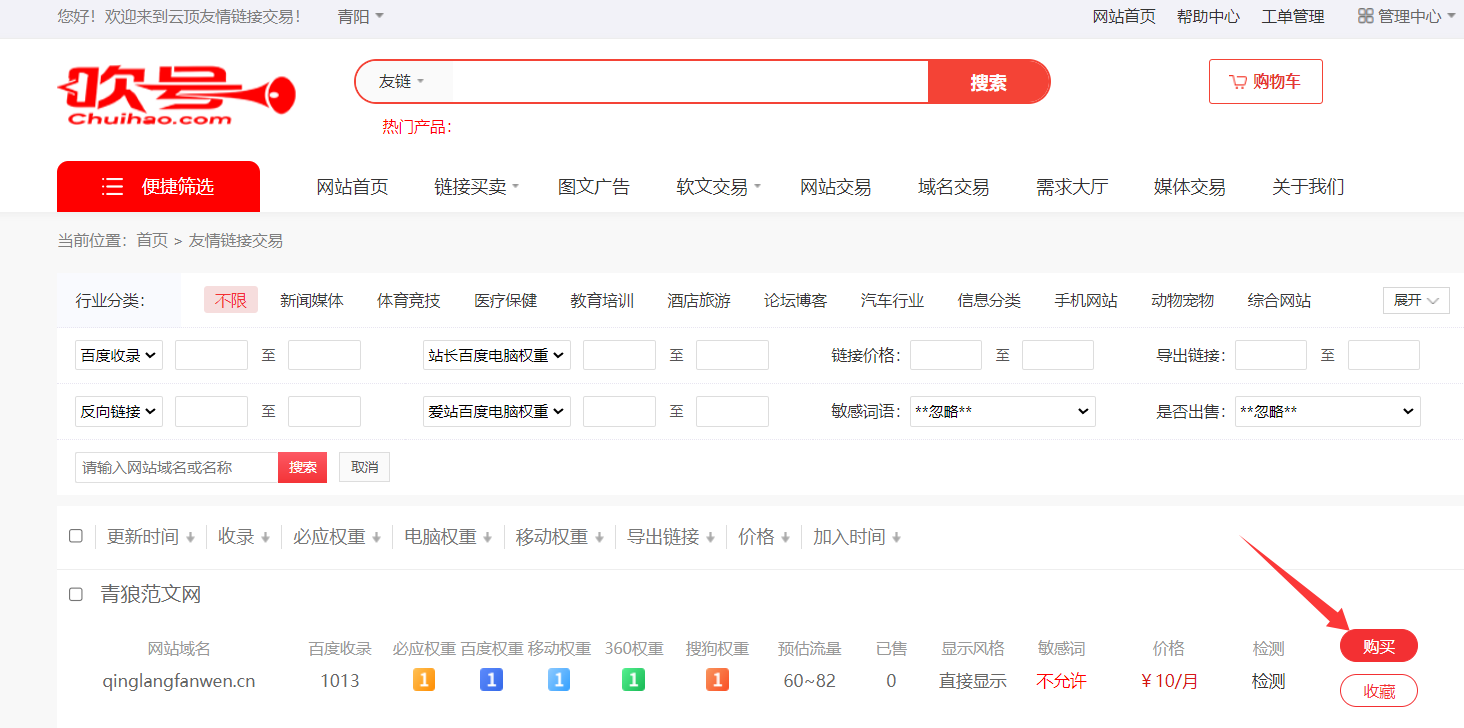Open the 爱站百度电脑权重 select box
This screenshot has width=1464, height=728.
click(x=497, y=411)
